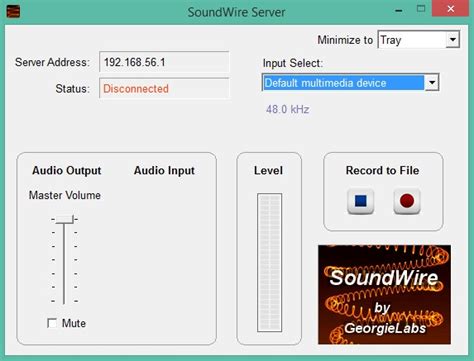The height and width of the screenshot is (361, 474).
Task: Click the SoundWire by GeorgieLabs logo
Action: (x=384, y=295)
